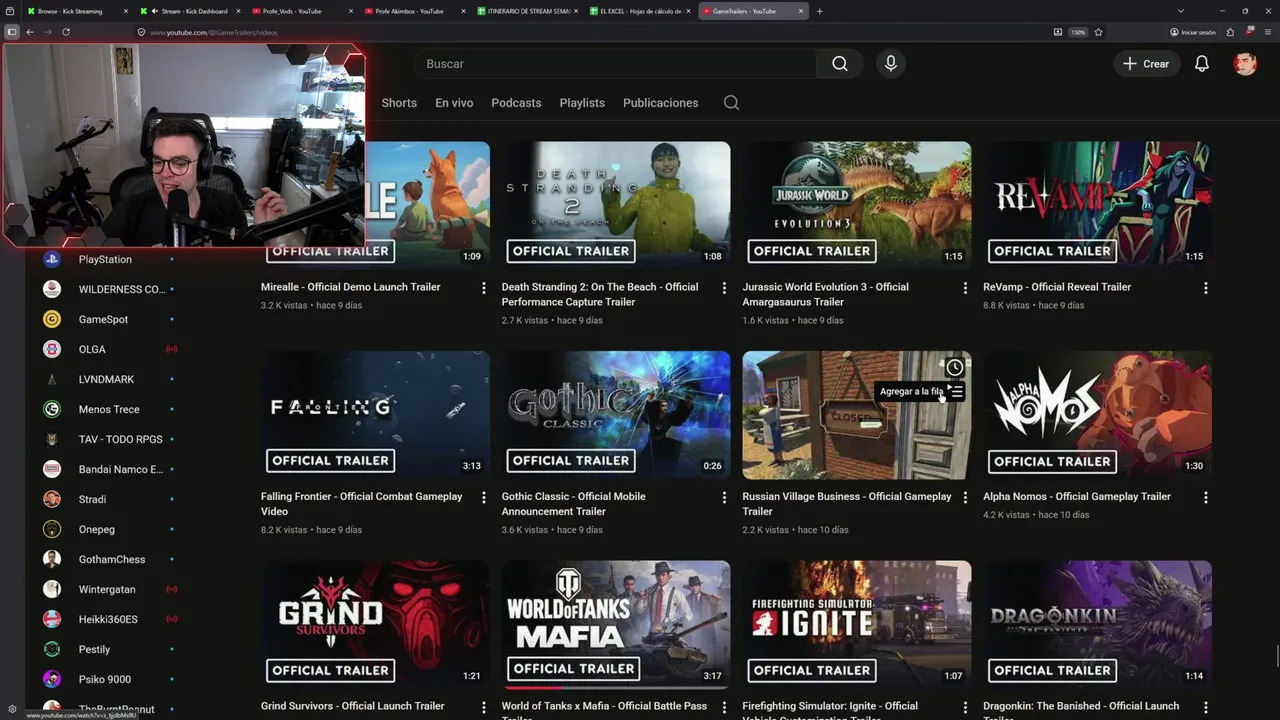Open a new browser tab with plus button
The height and width of the screenshot is (720, 1280).
tap(819, 11)
